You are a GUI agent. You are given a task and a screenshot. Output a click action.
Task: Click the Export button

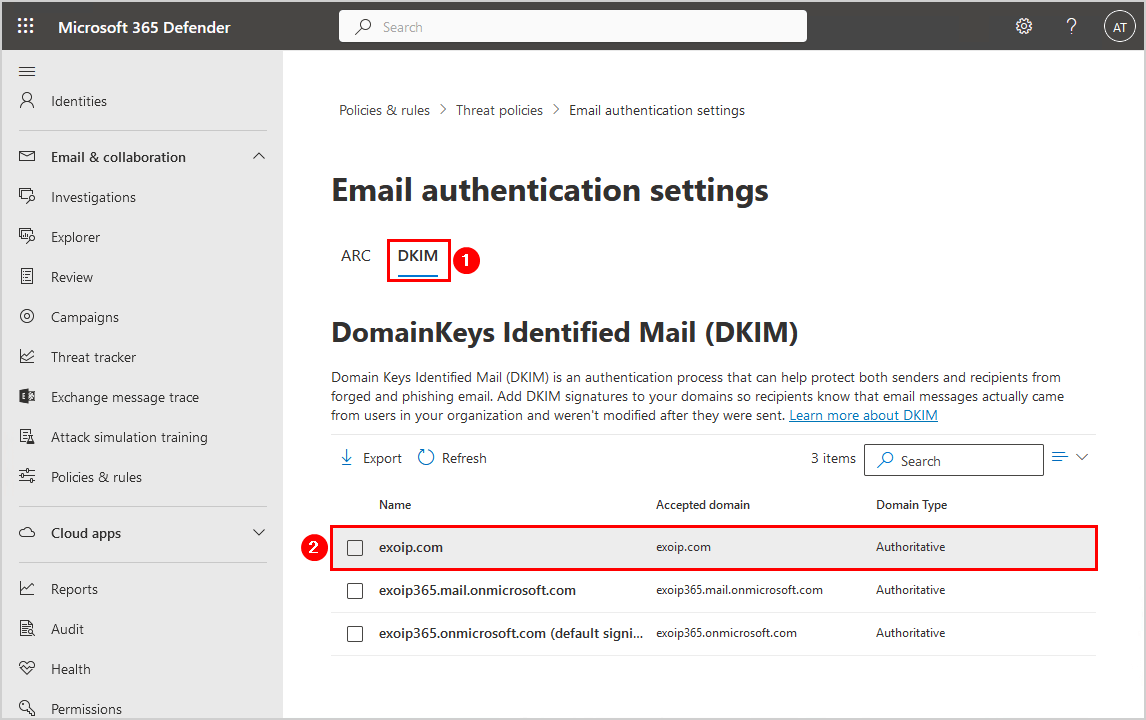[371, 458]
